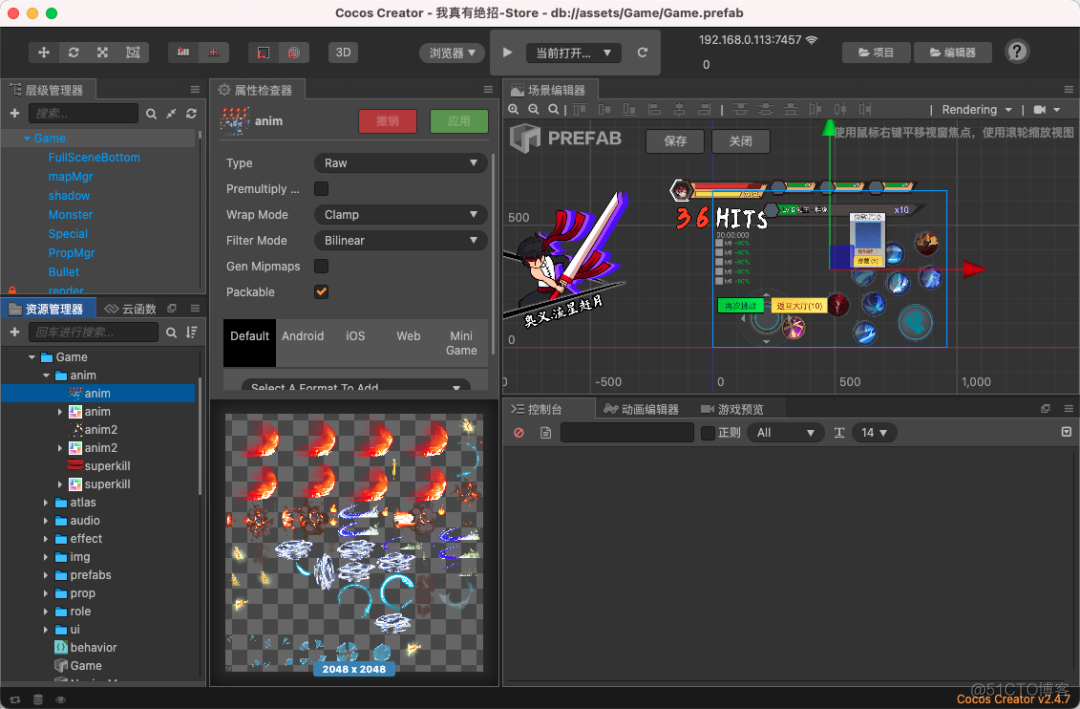Select the superkill texture asset
1080x709 pixels.
tap(99, 466)
